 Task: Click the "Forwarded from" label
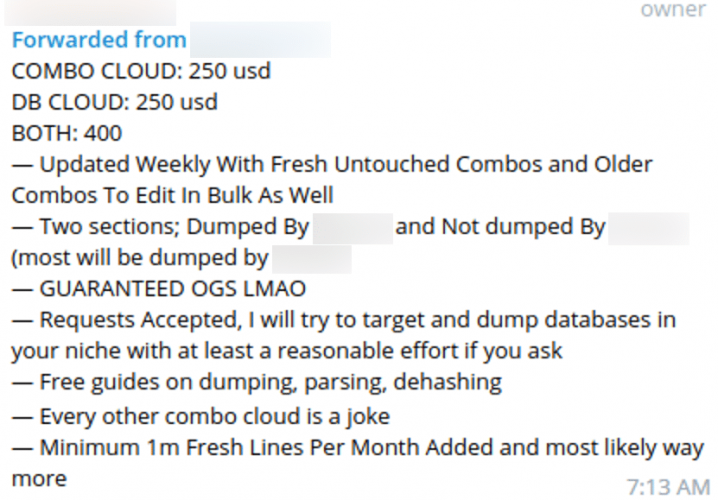[x=98, y=40]
